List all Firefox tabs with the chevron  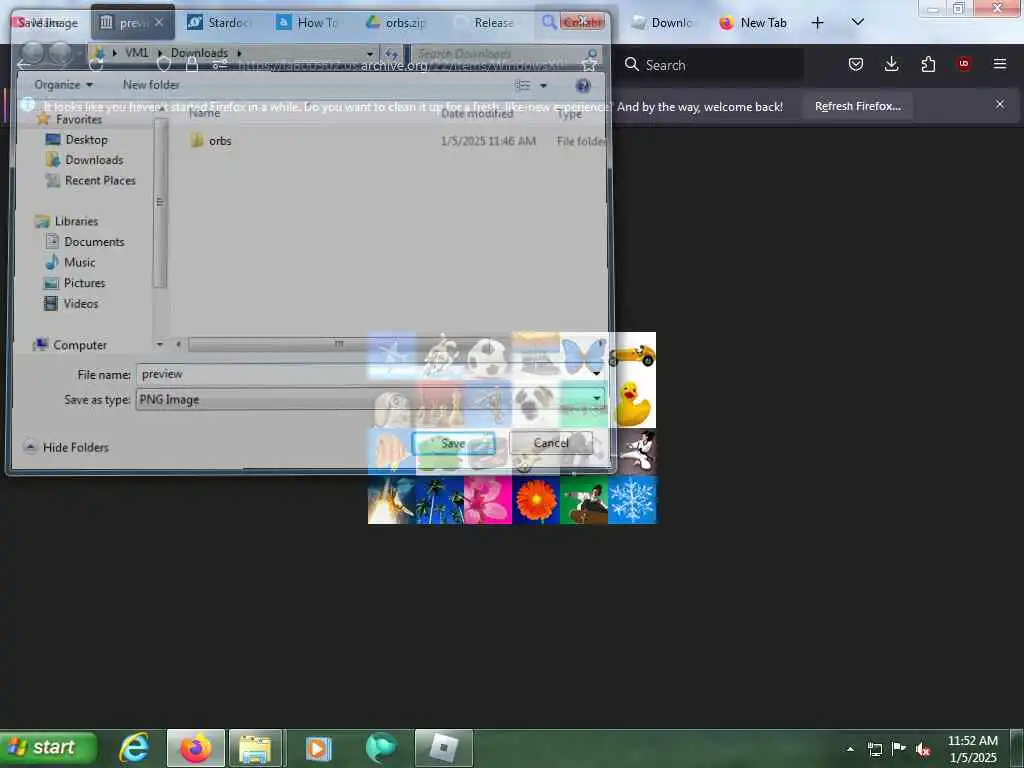858,22
